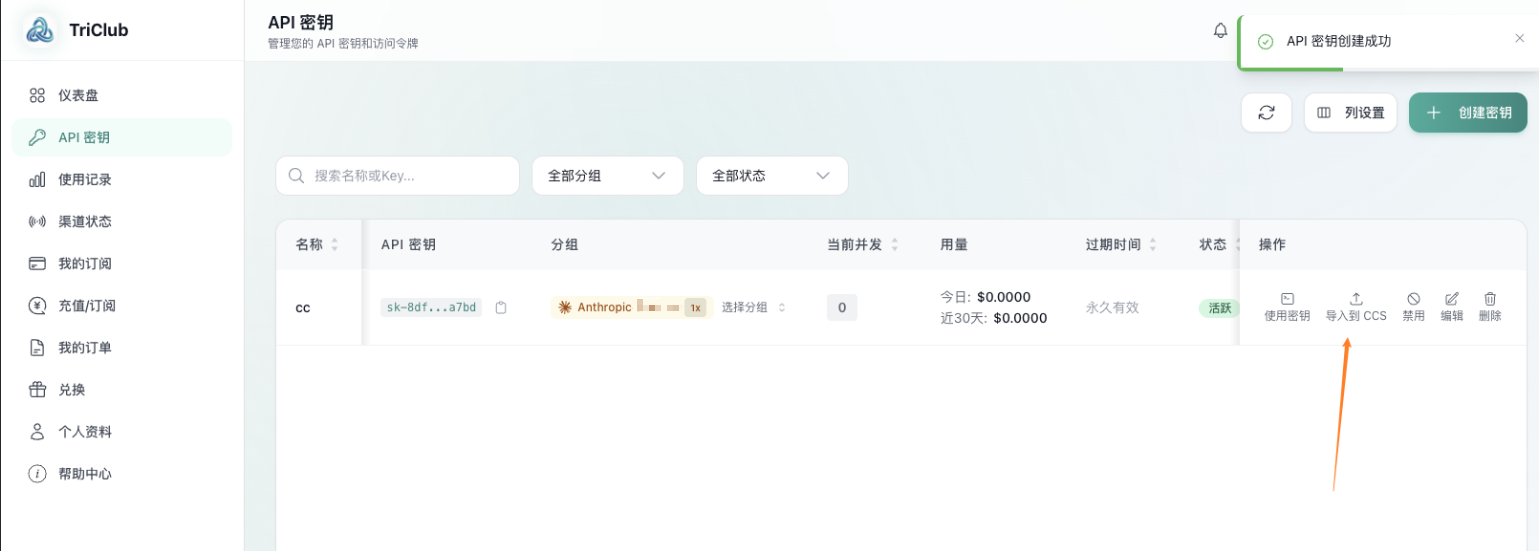Click the TriClub logo icon
Screen dimensions: 1539x551
click(x=40, y=30)
